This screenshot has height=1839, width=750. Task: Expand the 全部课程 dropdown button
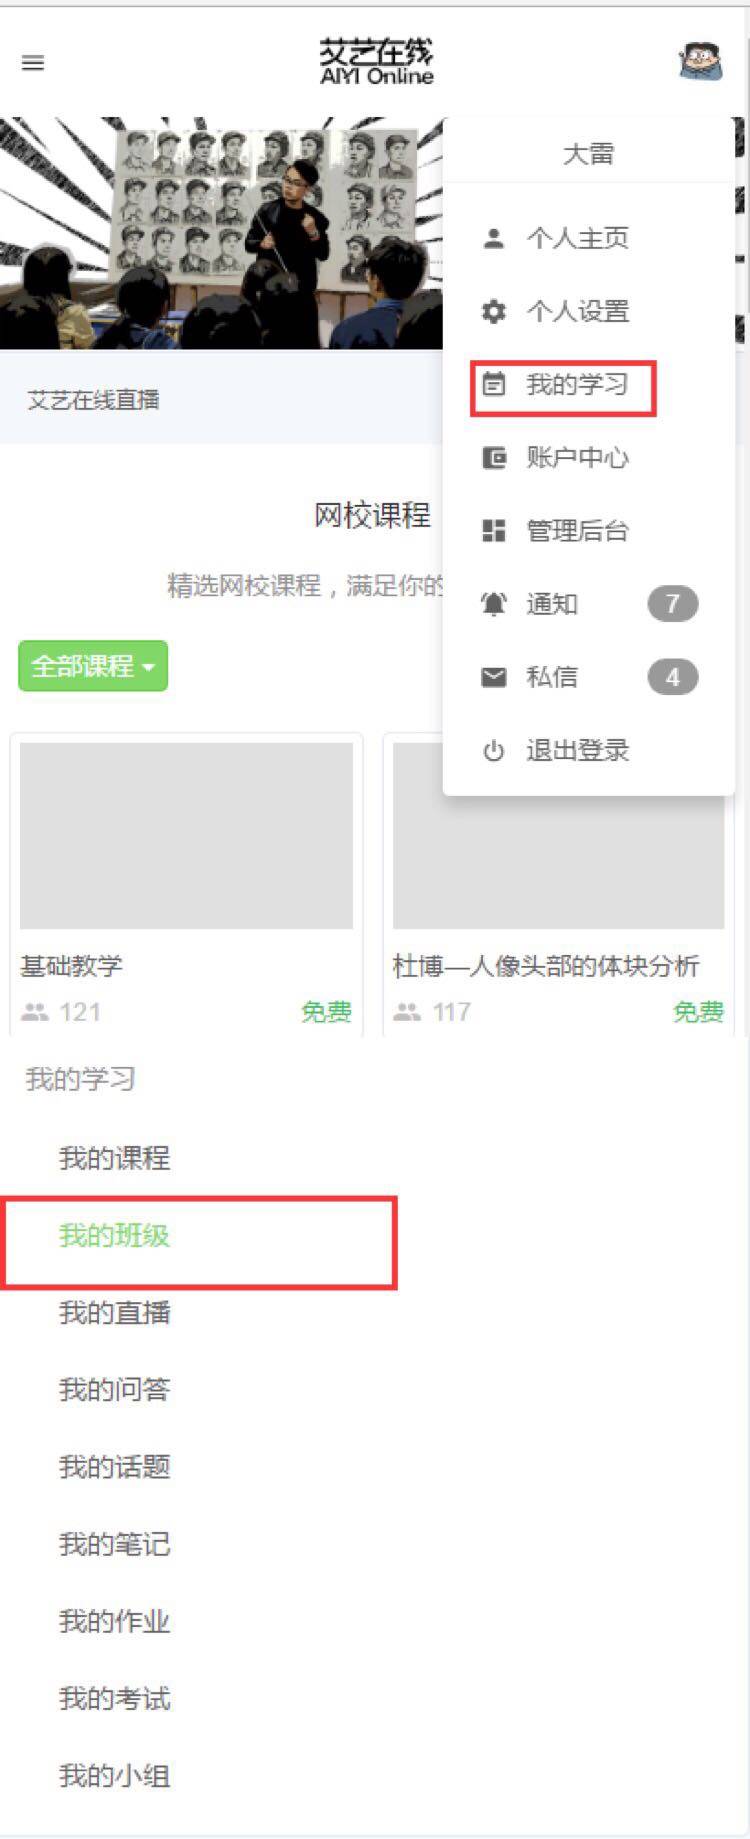click(x=93, y=666)
